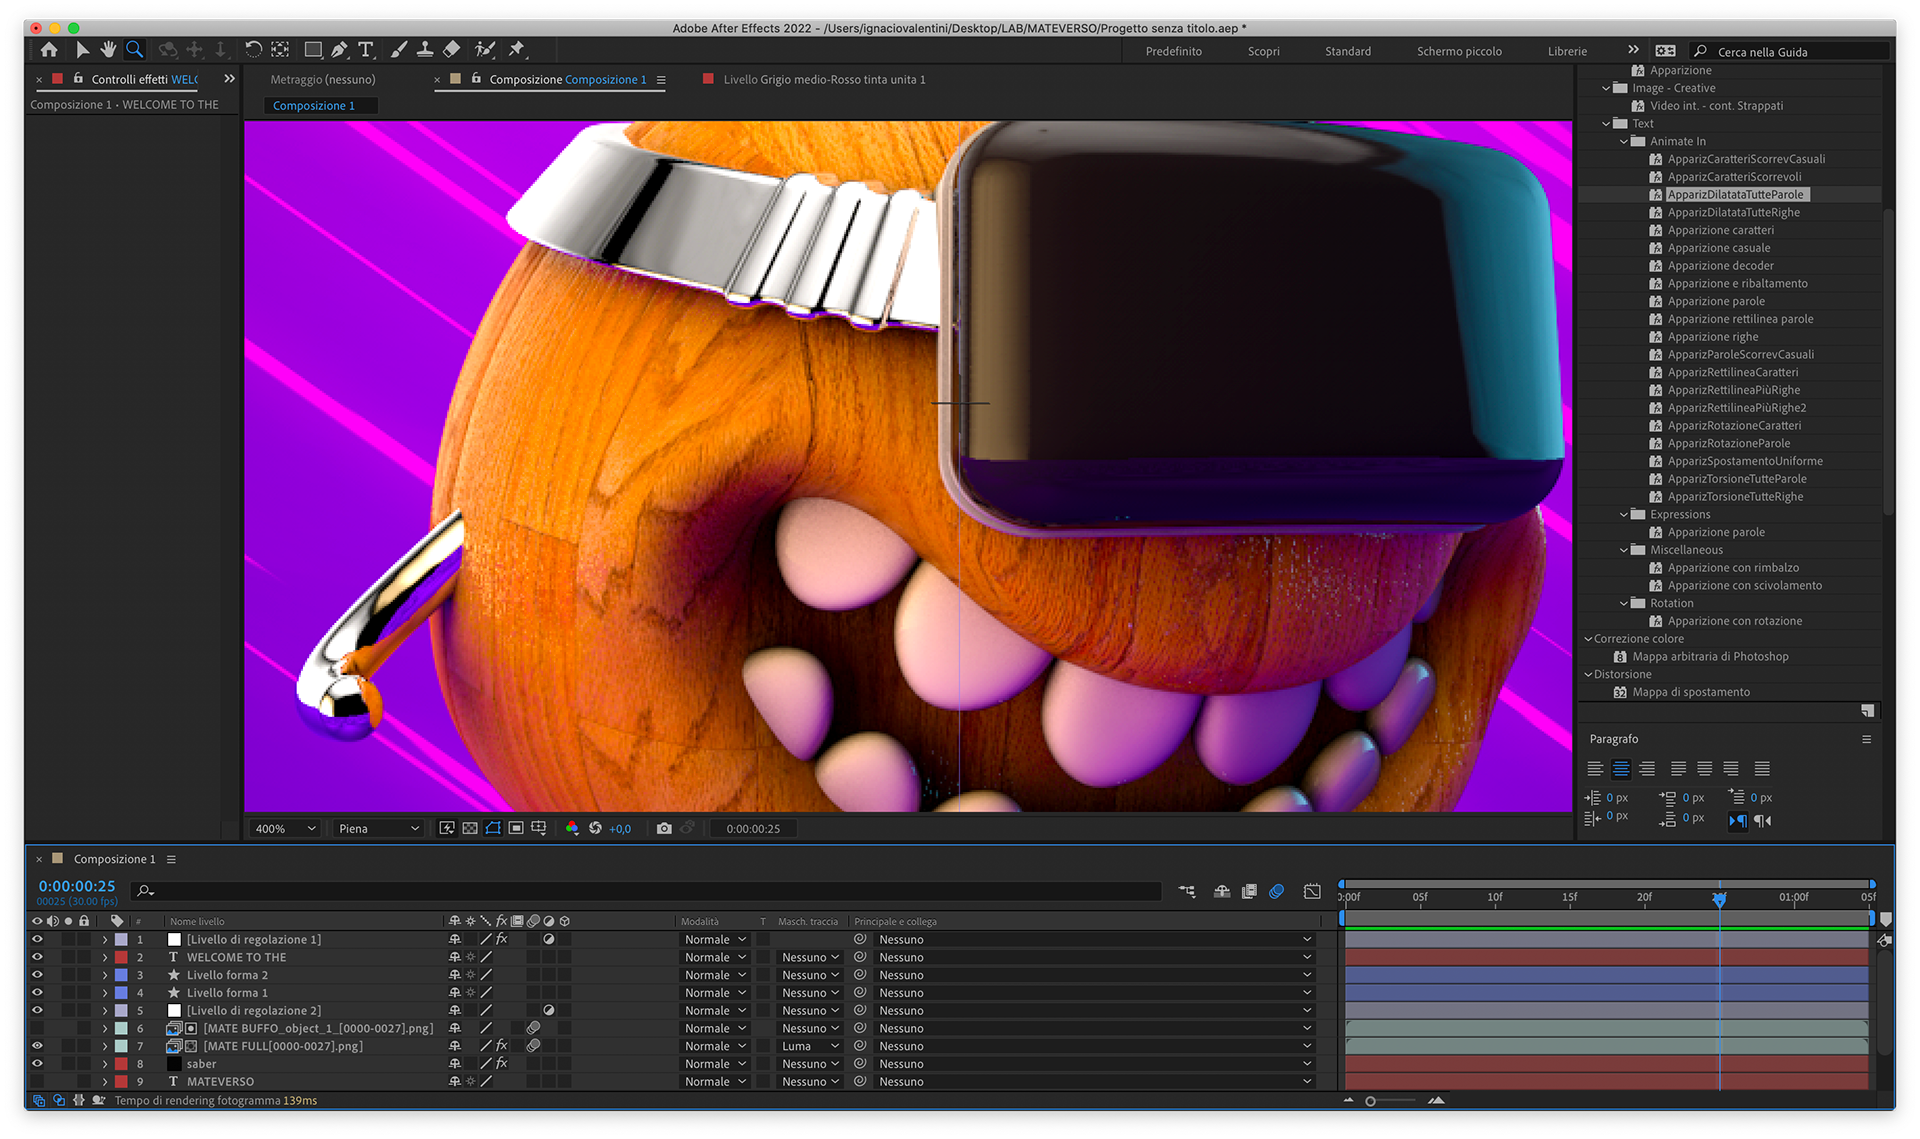The height and width of the screenshot is (1139, 1920).
Task: Toggle transparency grid in composition viewer
Action: (470, 828)
